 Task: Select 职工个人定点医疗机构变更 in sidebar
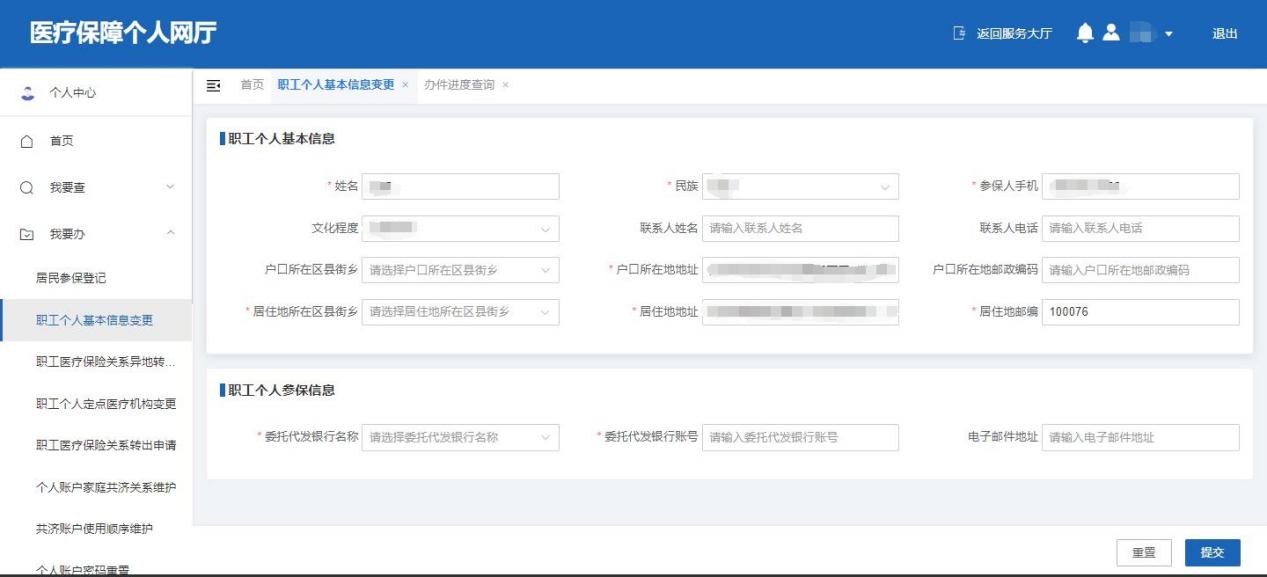[x=106, y=404]
